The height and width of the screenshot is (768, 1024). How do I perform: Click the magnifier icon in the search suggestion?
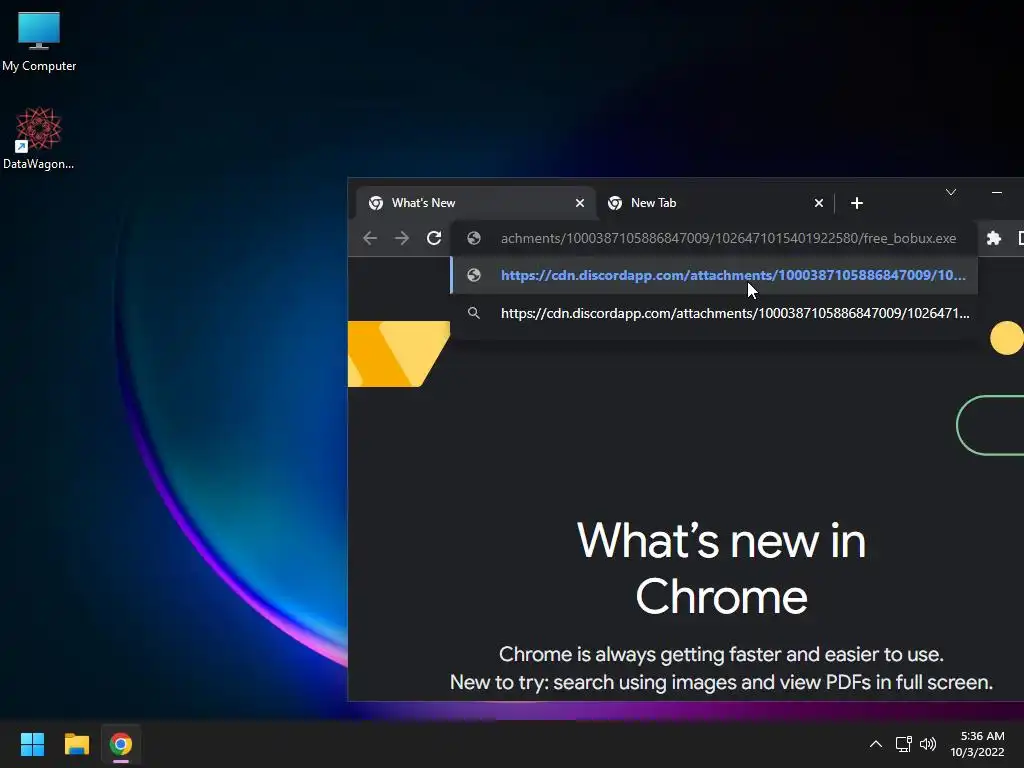coord(474,313)
